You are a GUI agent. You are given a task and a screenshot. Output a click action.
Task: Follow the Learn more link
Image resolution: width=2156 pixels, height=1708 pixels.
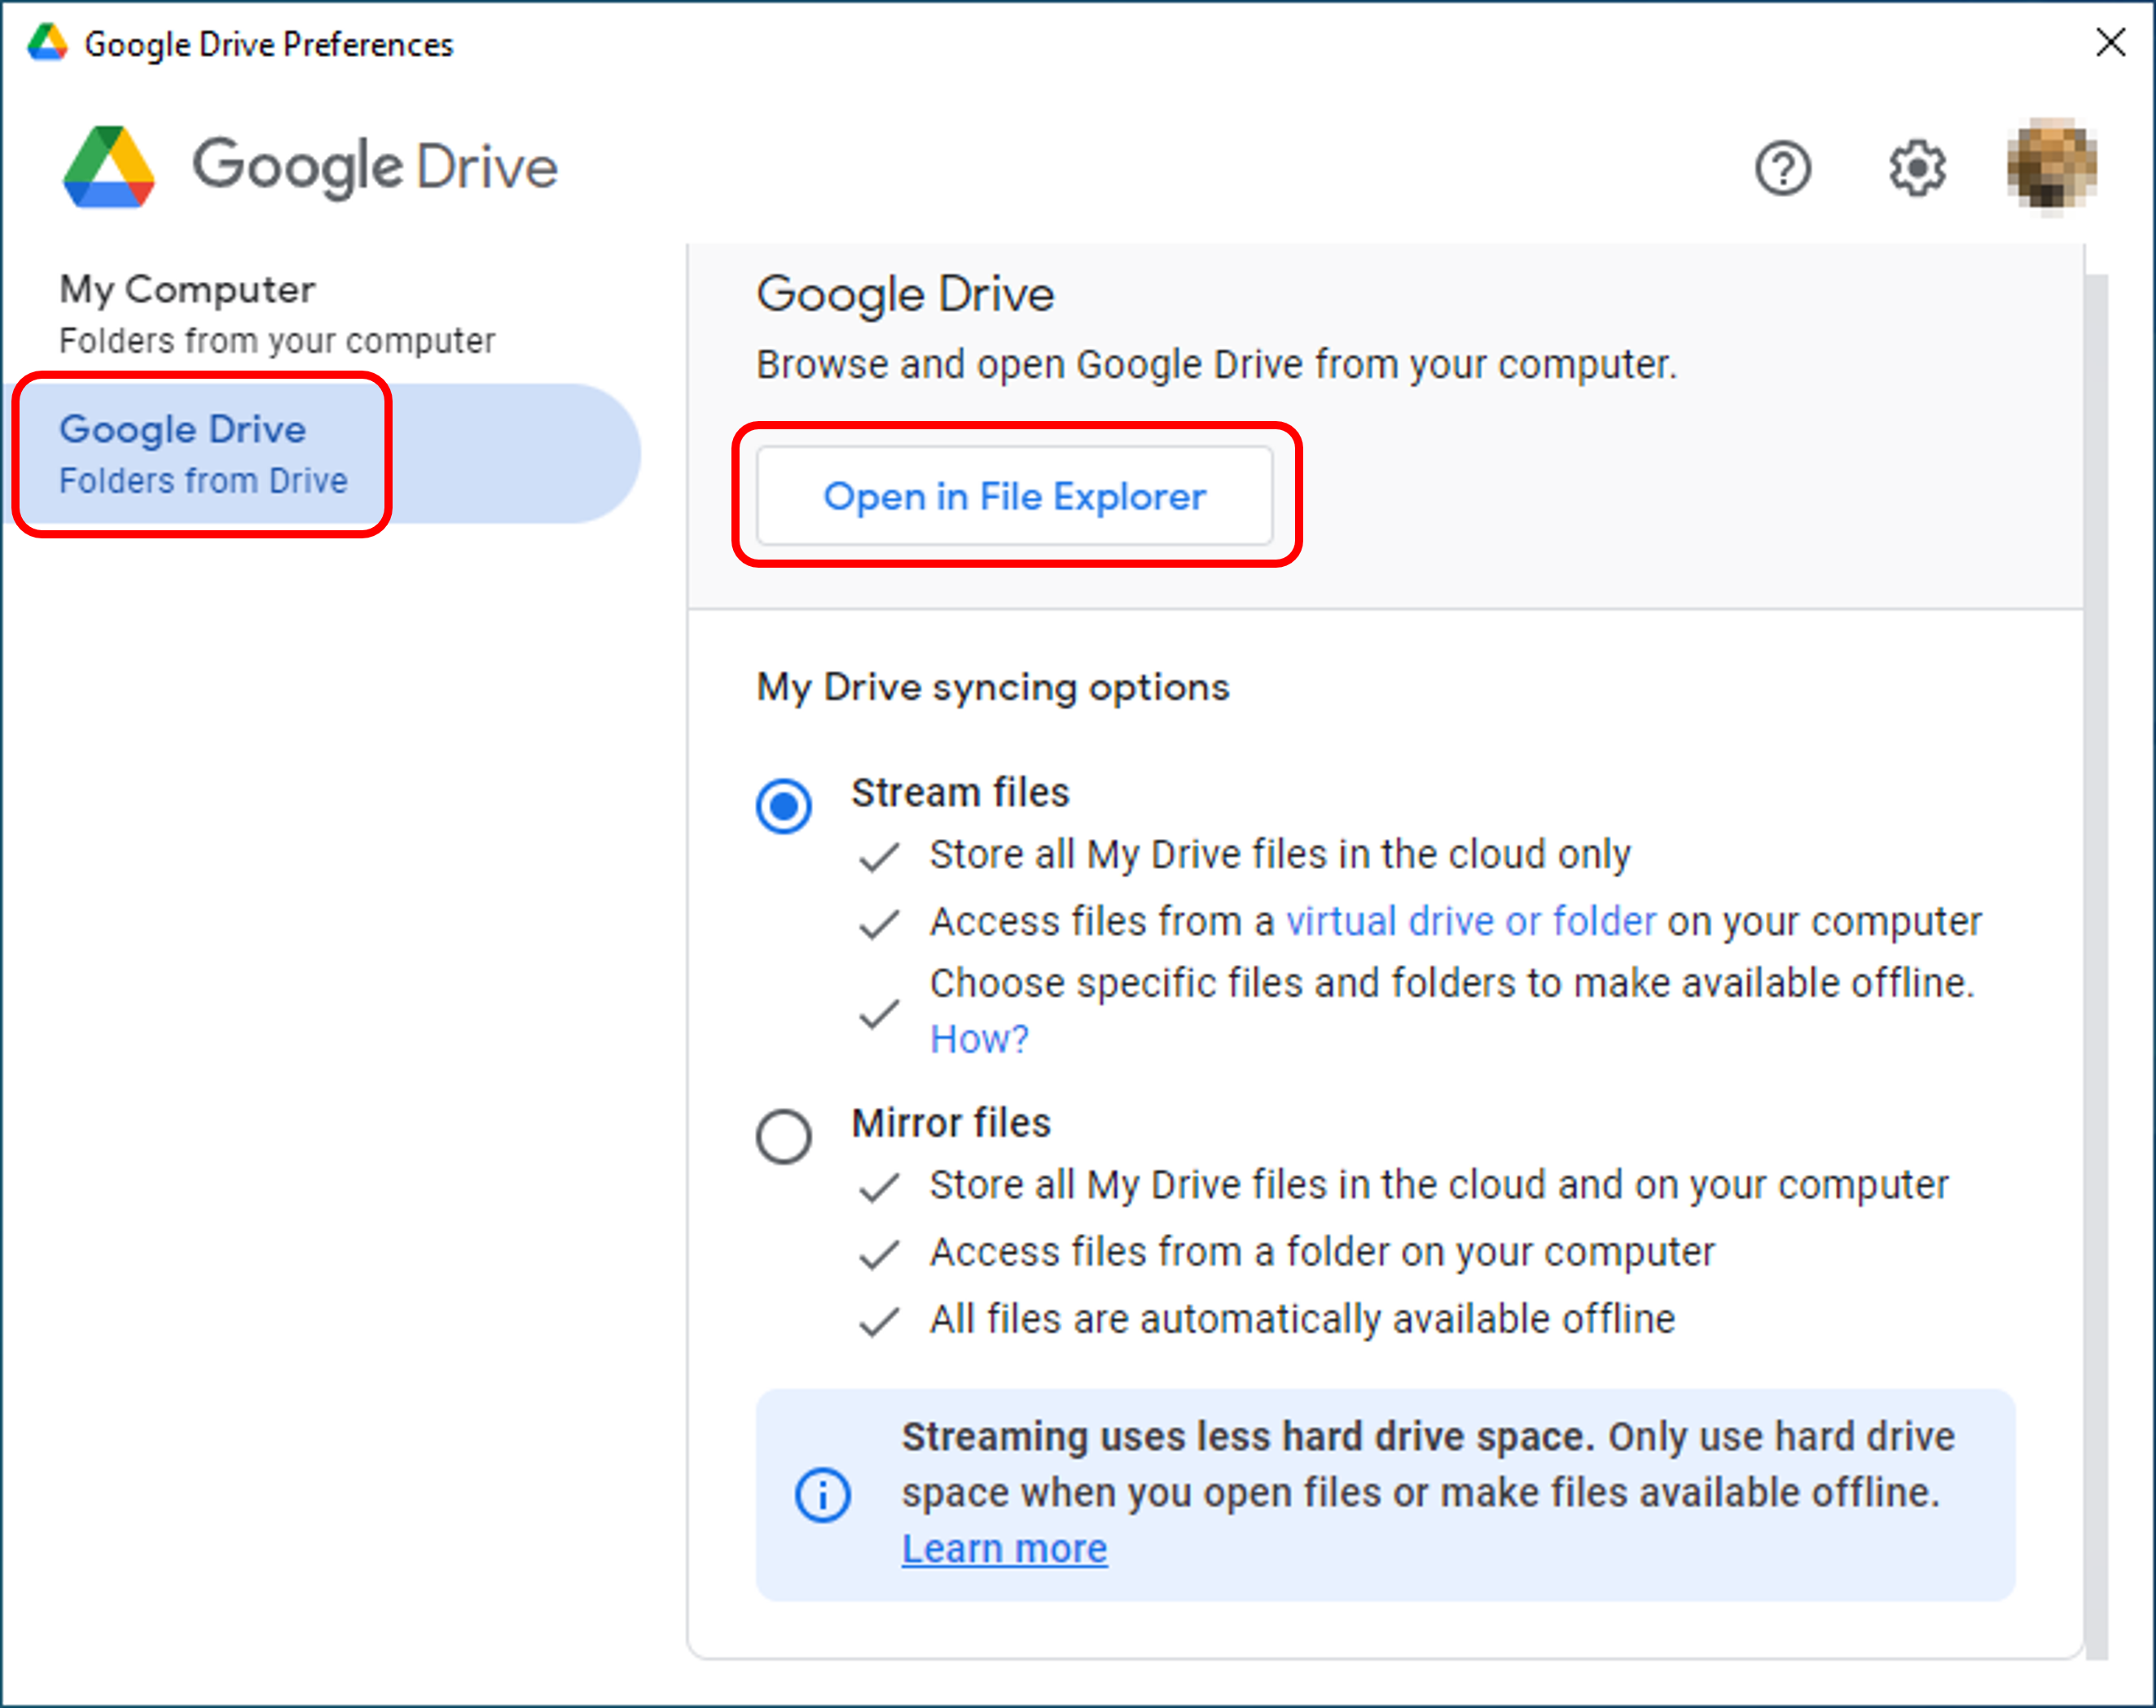pyautogui.click(x=1004, y=1548)
